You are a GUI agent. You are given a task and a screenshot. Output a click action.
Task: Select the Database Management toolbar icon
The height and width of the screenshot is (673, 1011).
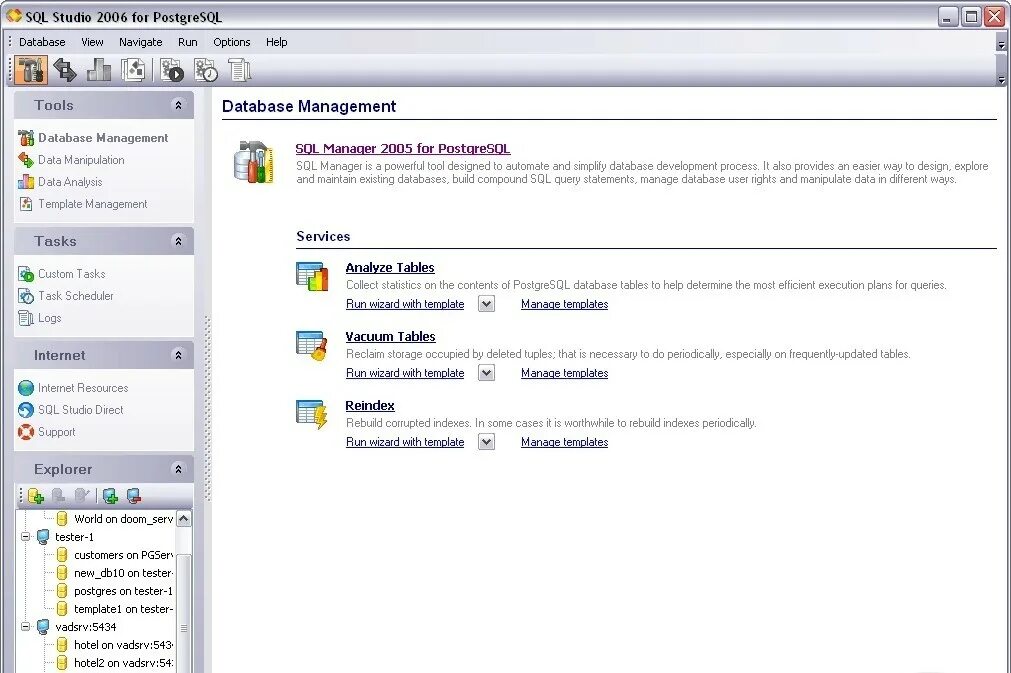tap(30, 70)
